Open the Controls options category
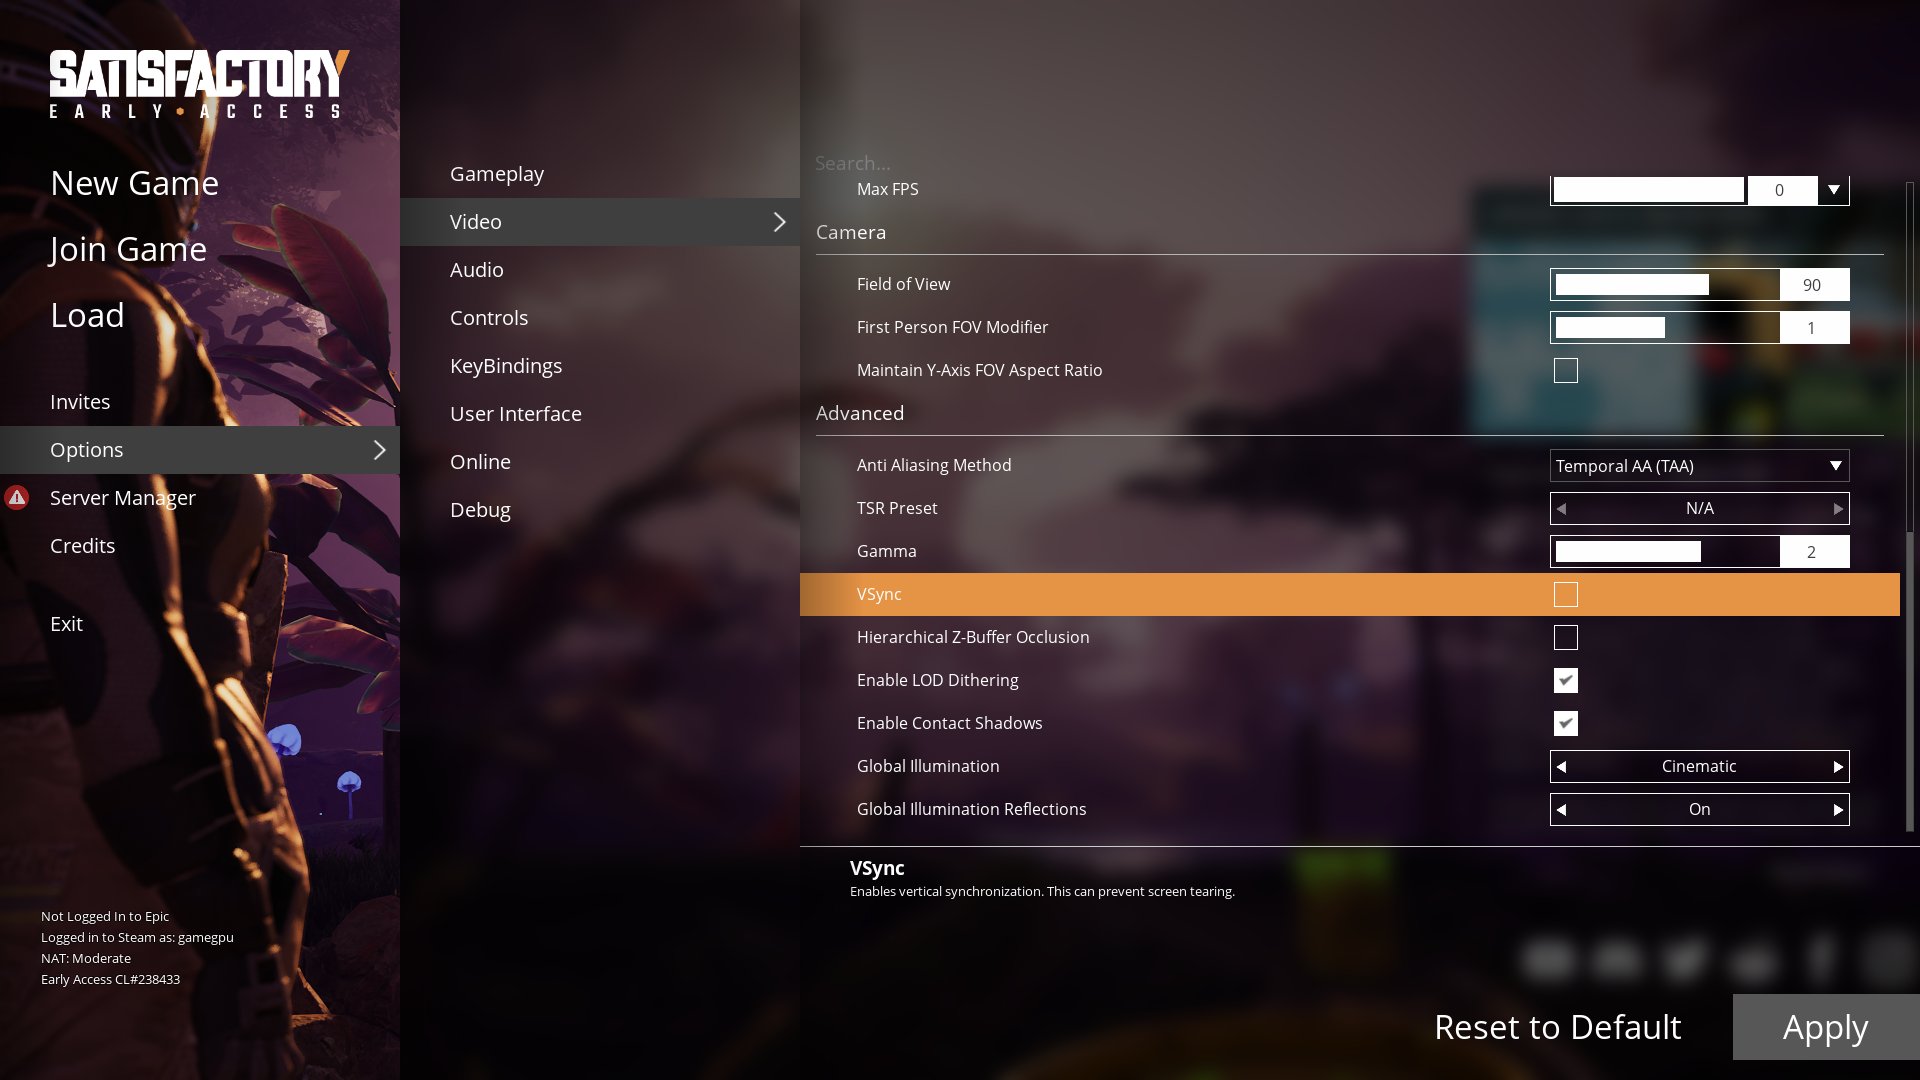Screen dimensions: 1920x1080 pyautogui.click(x=600, y=318)
